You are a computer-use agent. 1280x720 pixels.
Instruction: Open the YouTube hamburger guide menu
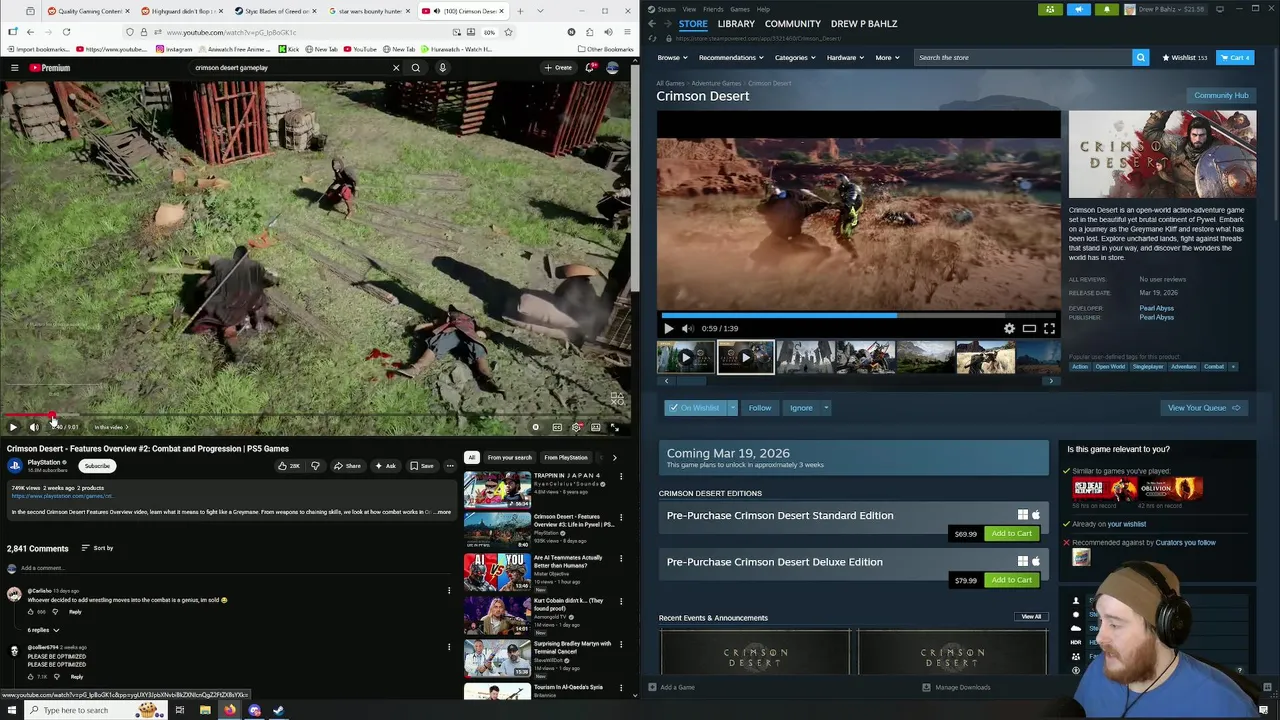(14, 68)
